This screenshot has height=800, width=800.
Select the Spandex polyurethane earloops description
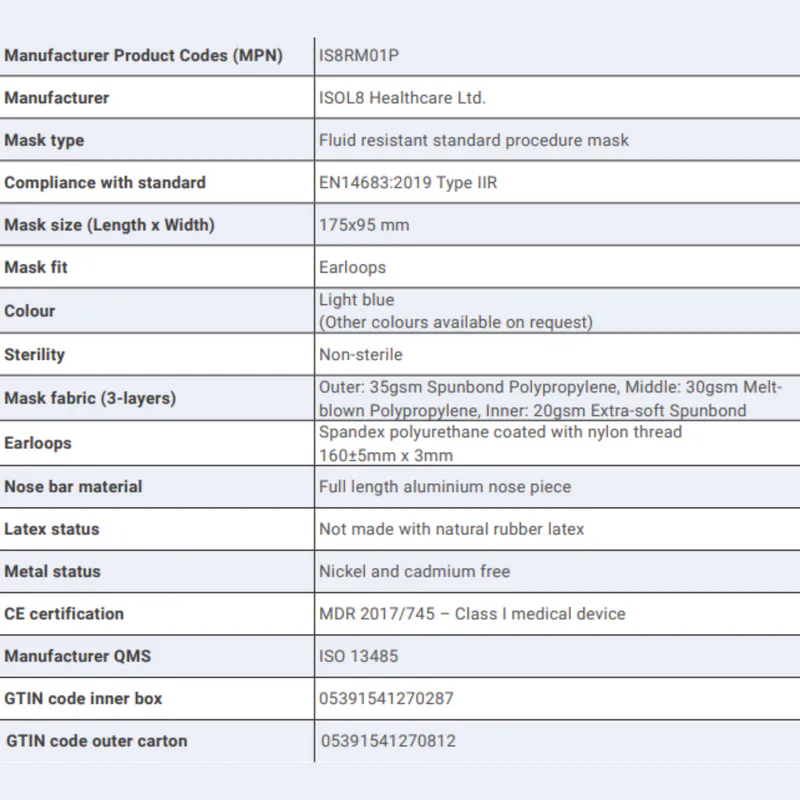(x=500, y=432)
